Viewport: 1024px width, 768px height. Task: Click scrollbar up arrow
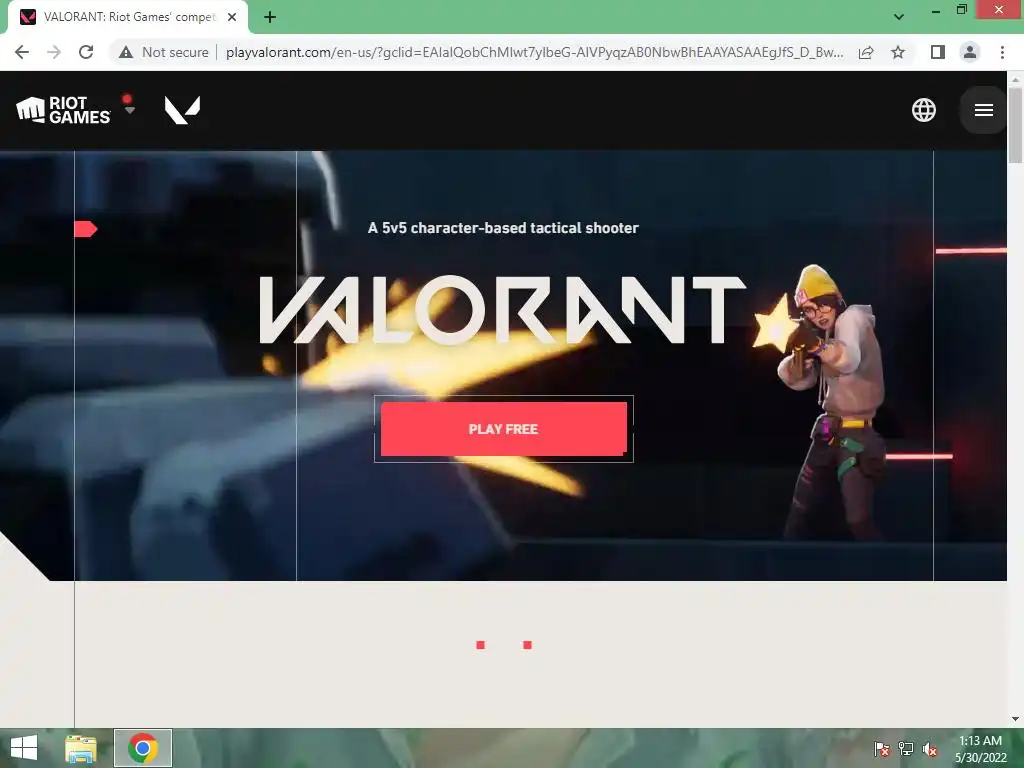pyautogui.click(x=1015, y=80)
